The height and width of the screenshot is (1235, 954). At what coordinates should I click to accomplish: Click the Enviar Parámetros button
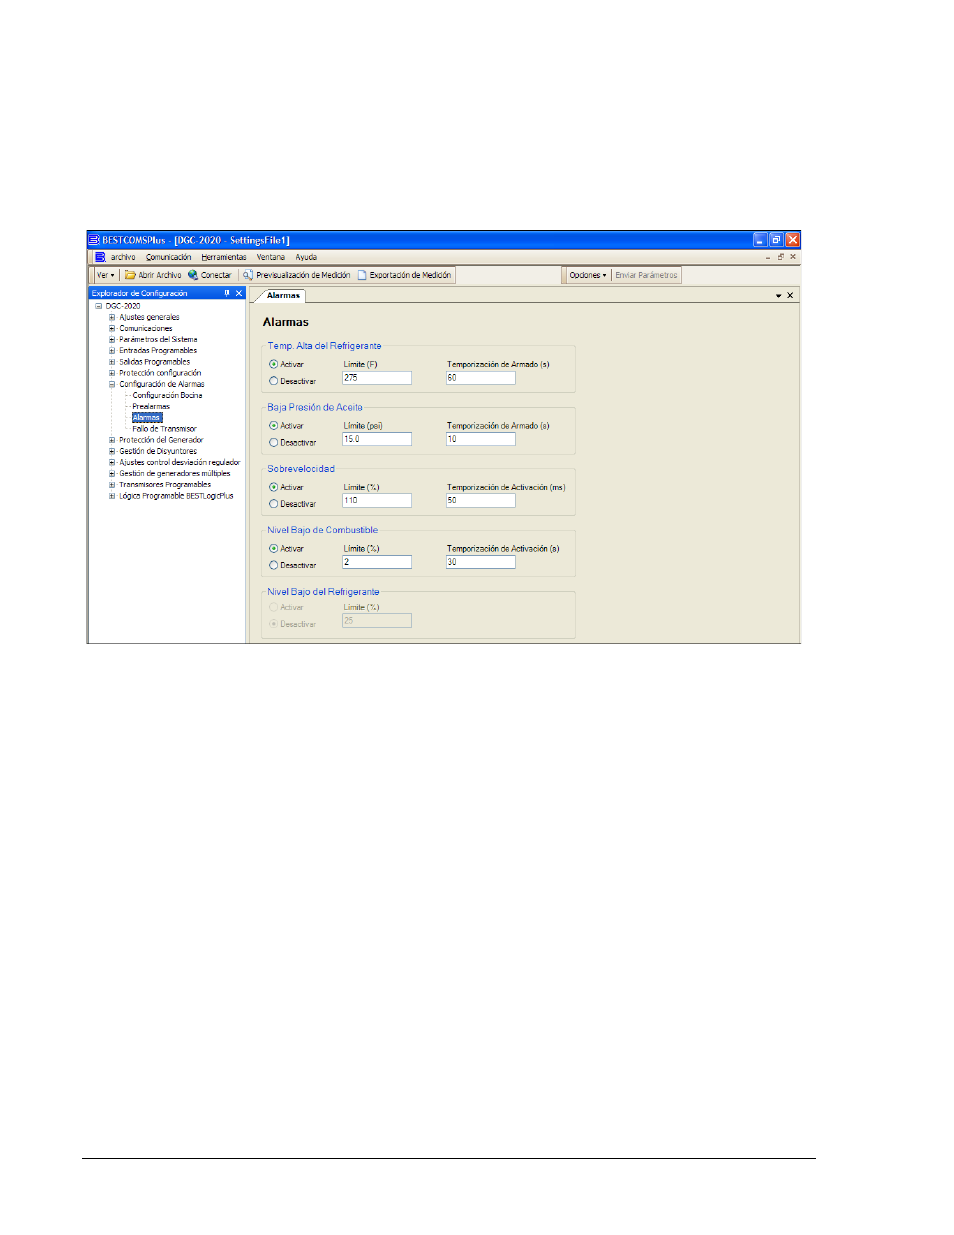646,275
